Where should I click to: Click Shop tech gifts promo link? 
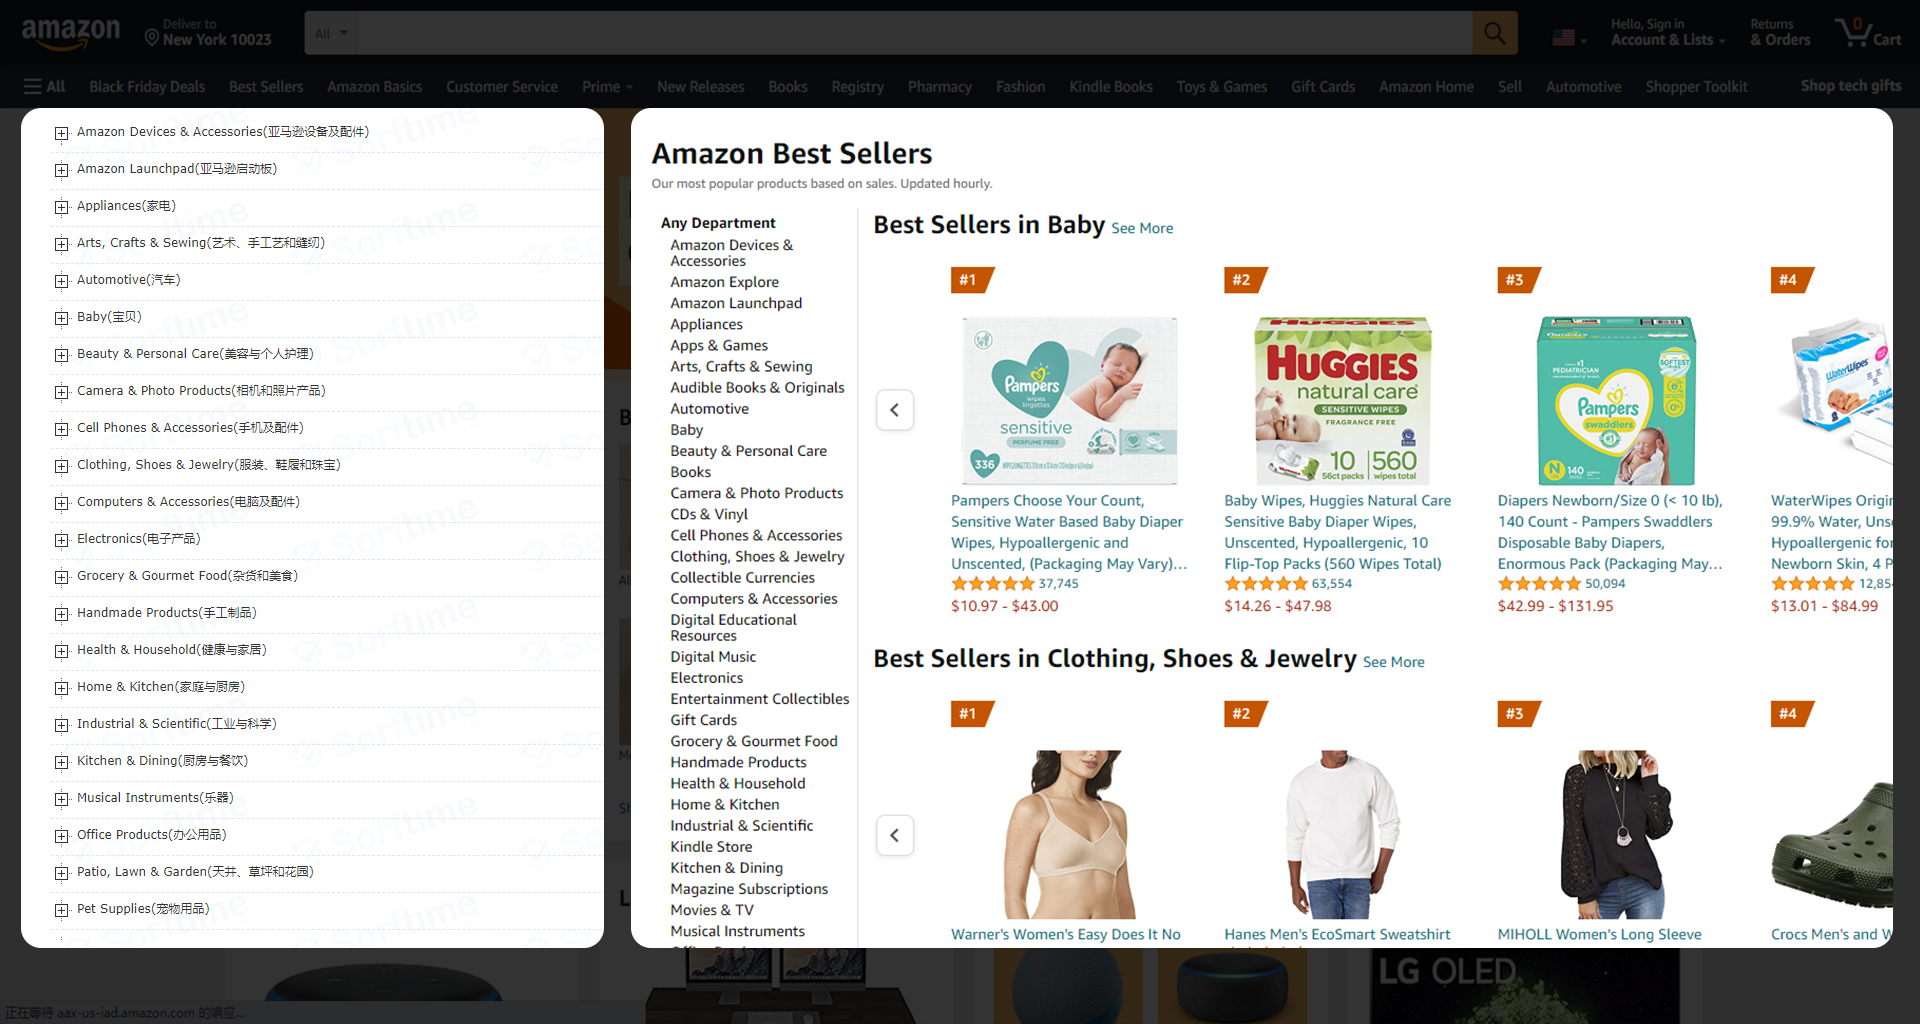pyautogui.click(x=1850, y=86)
